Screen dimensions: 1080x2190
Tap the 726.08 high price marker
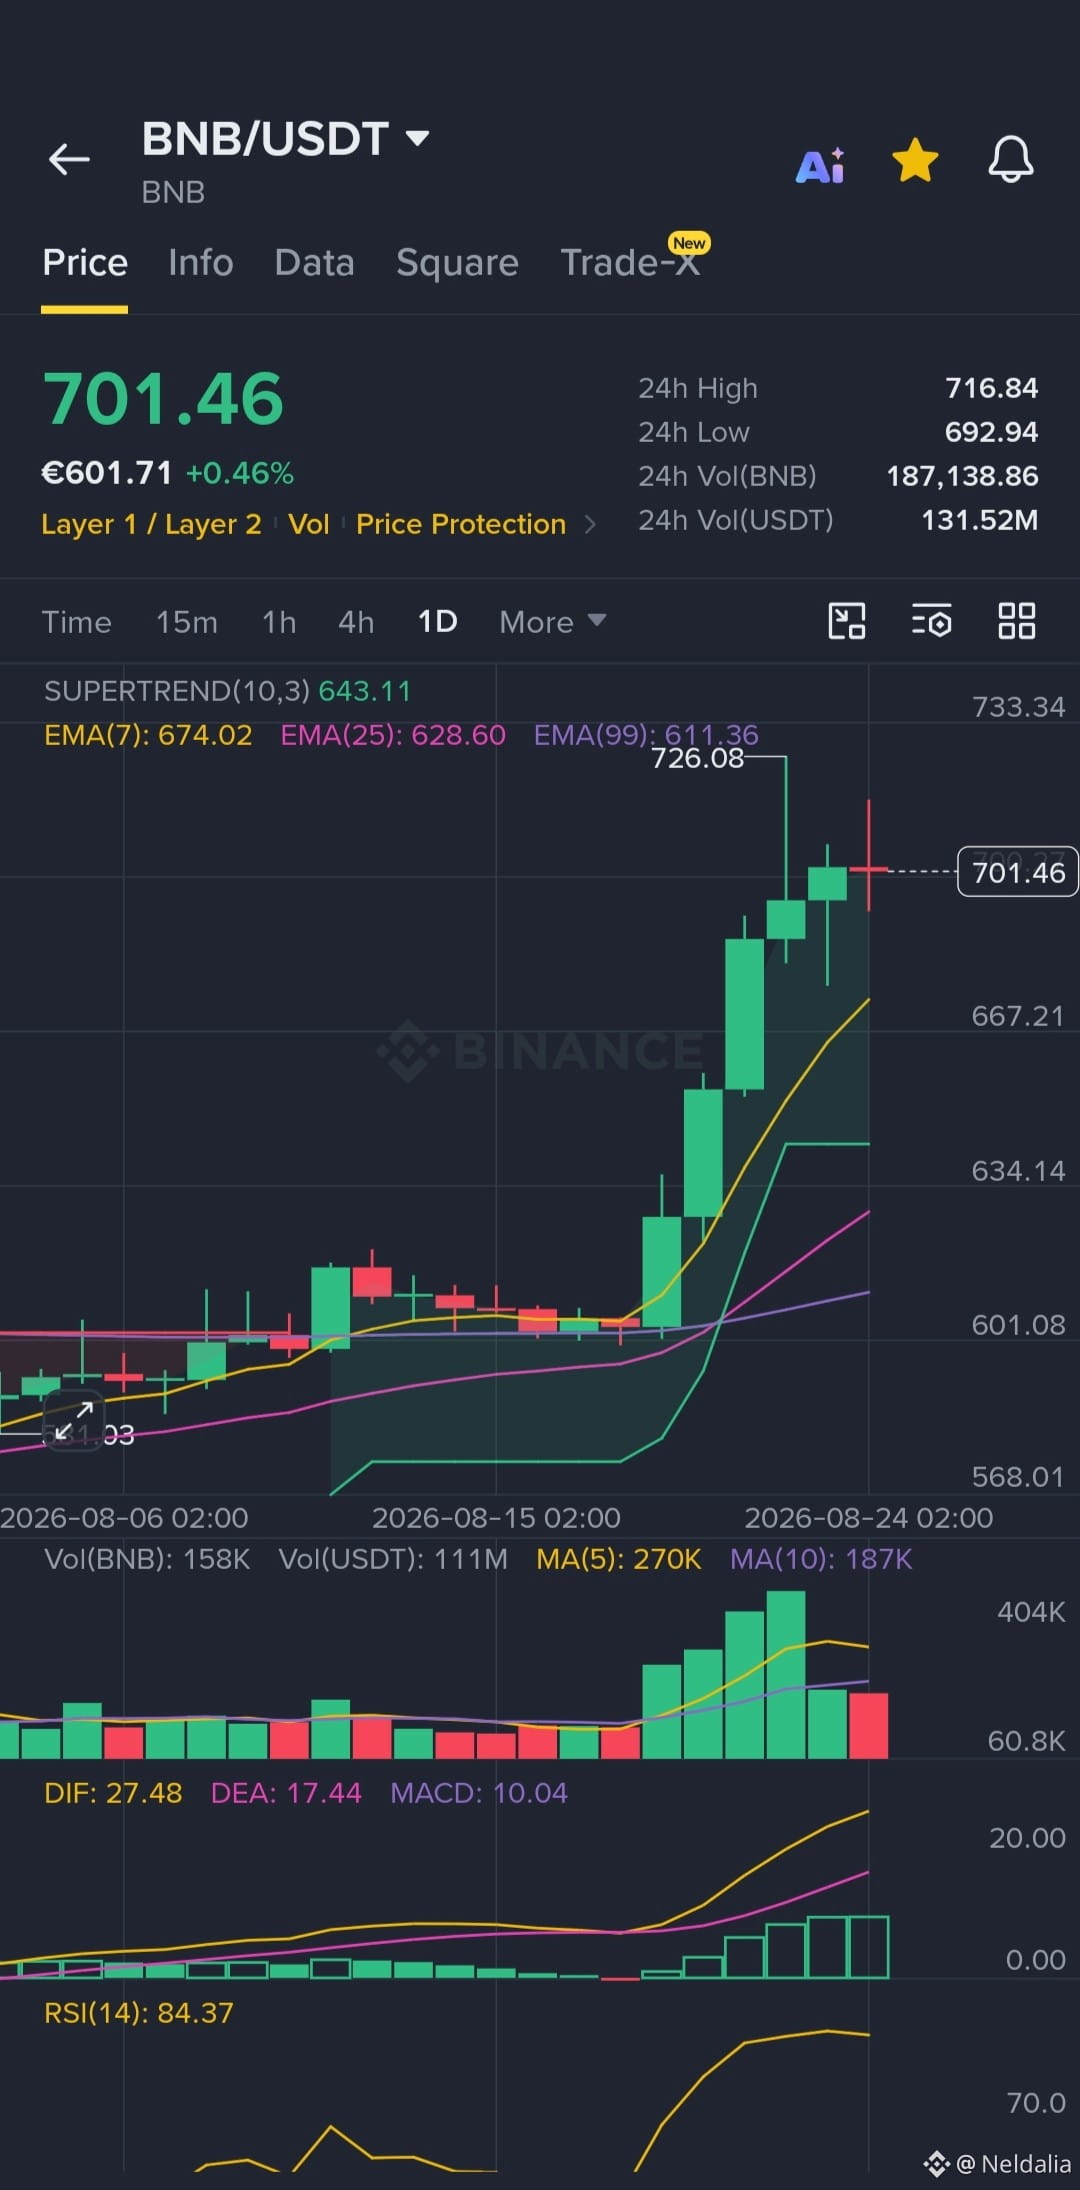pyautogui.click(x=698, y=758)
